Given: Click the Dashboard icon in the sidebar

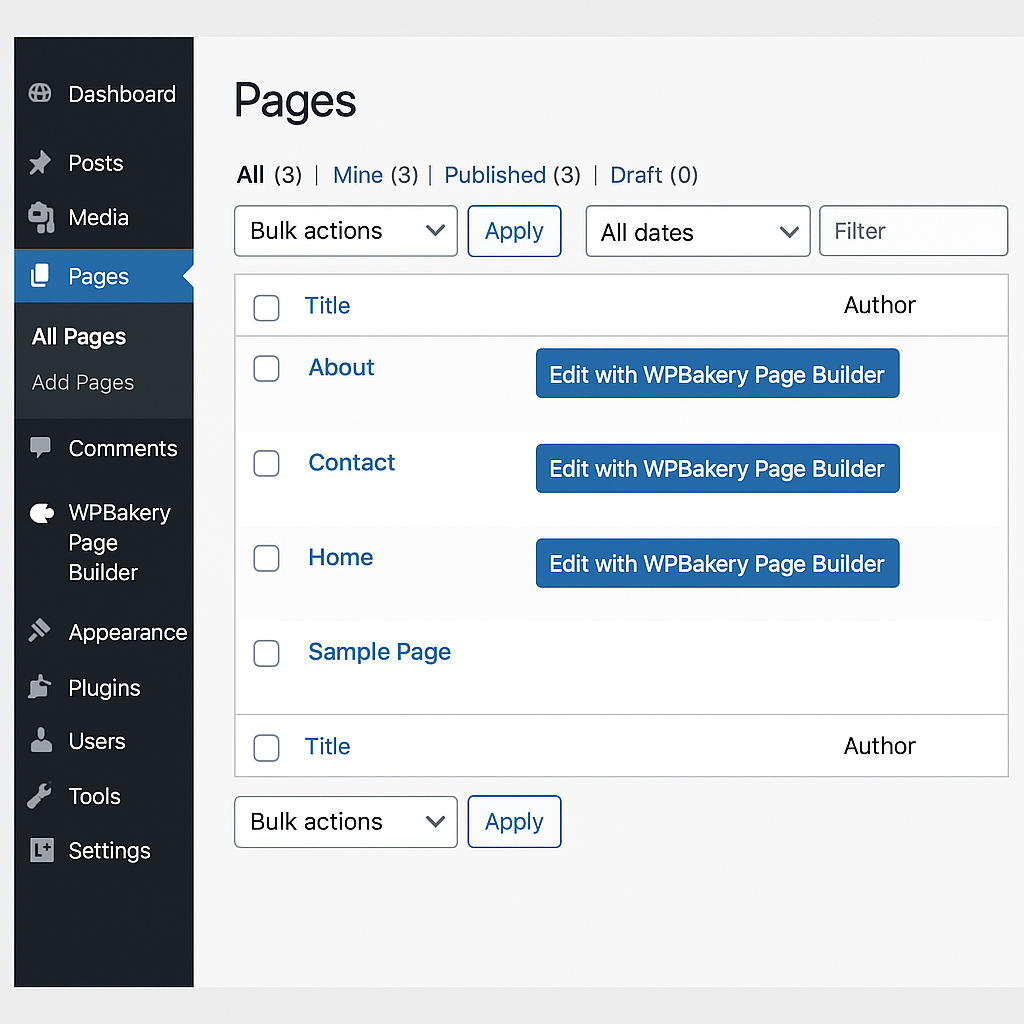Looking at the screenshot, I should coord(40,93).
